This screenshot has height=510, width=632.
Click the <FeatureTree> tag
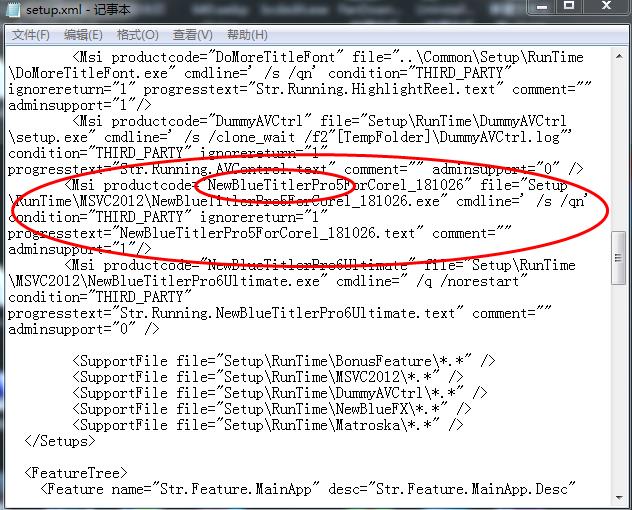click(x=76, y=473)
